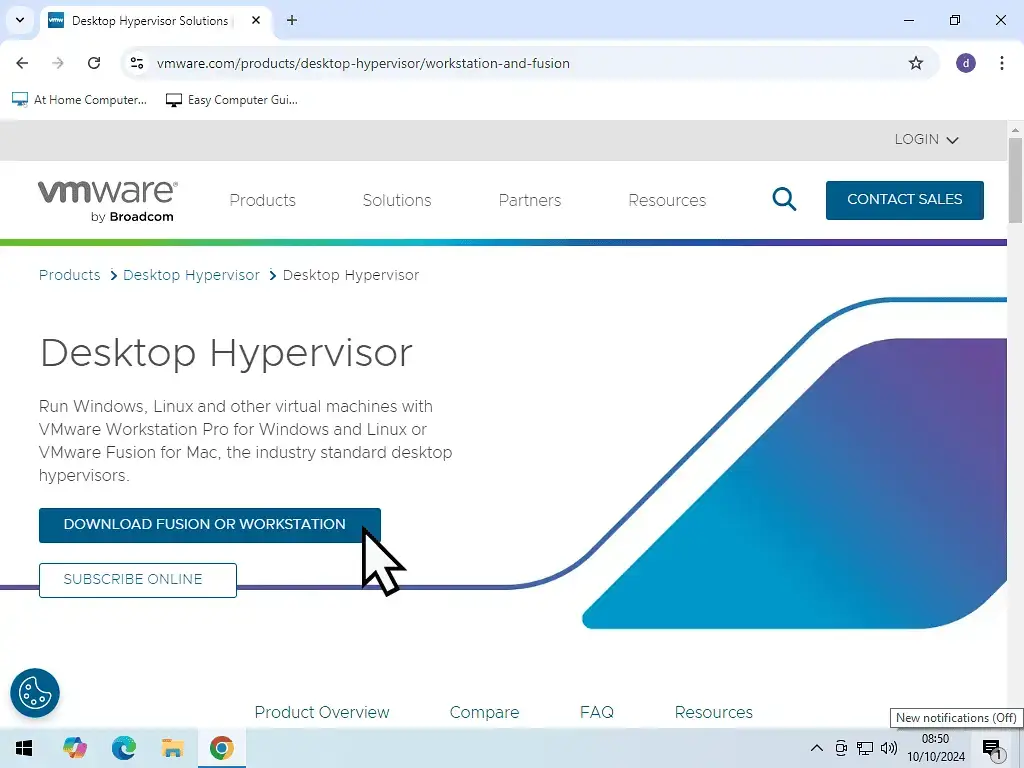Expand the LOGIN dropdown

click(926, 140)
